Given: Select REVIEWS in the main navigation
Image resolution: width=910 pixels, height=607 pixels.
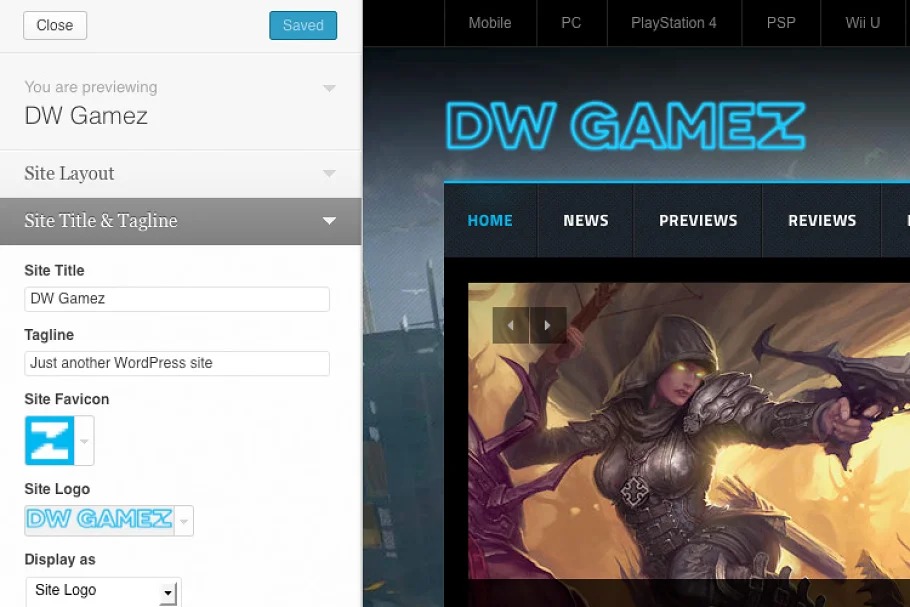Looking at the screenshot, I should [822, 221].
